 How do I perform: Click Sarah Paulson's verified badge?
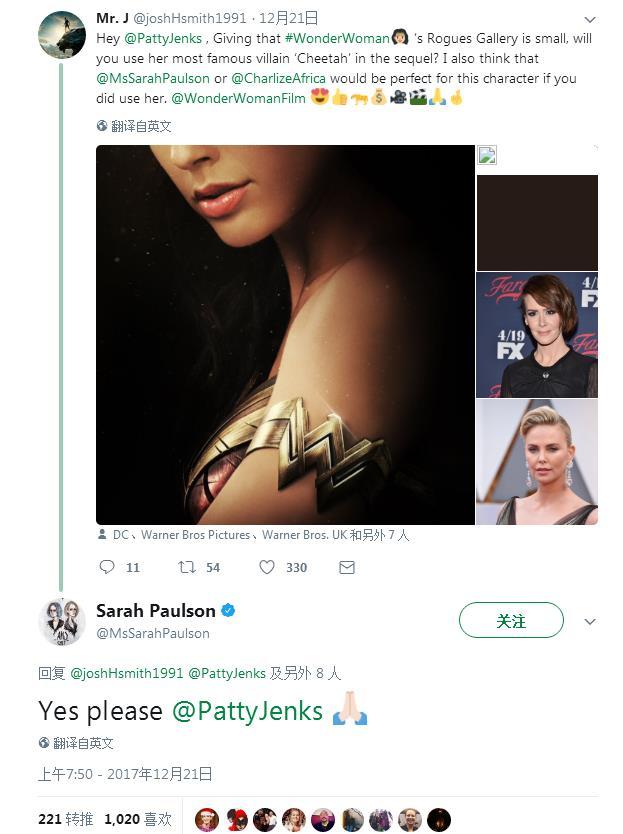click(228, 610)
